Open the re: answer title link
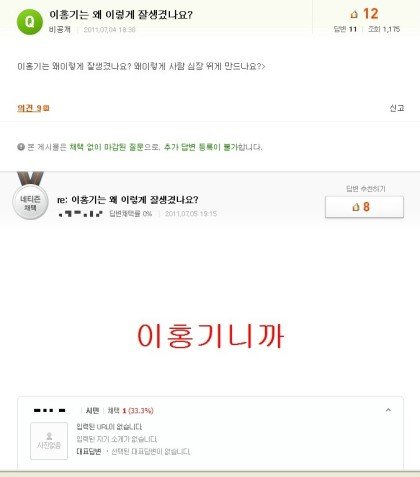420x477 pixels. tap(128, 200)
